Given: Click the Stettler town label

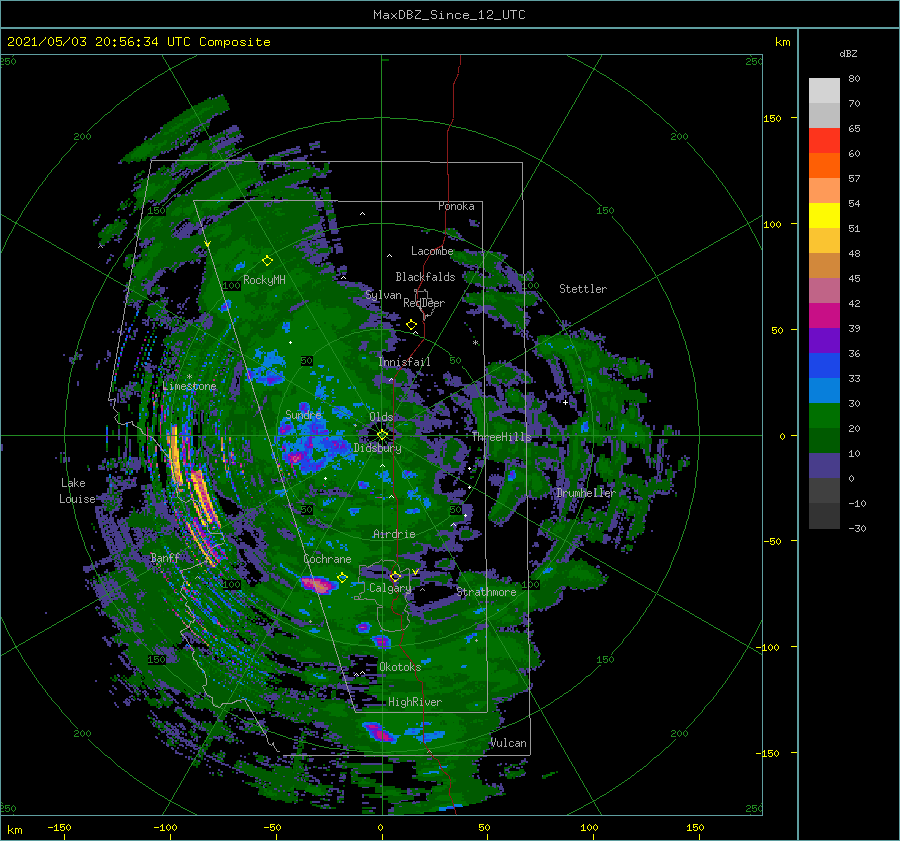Looking at the screenshot, I should click(x=583, y=289).
